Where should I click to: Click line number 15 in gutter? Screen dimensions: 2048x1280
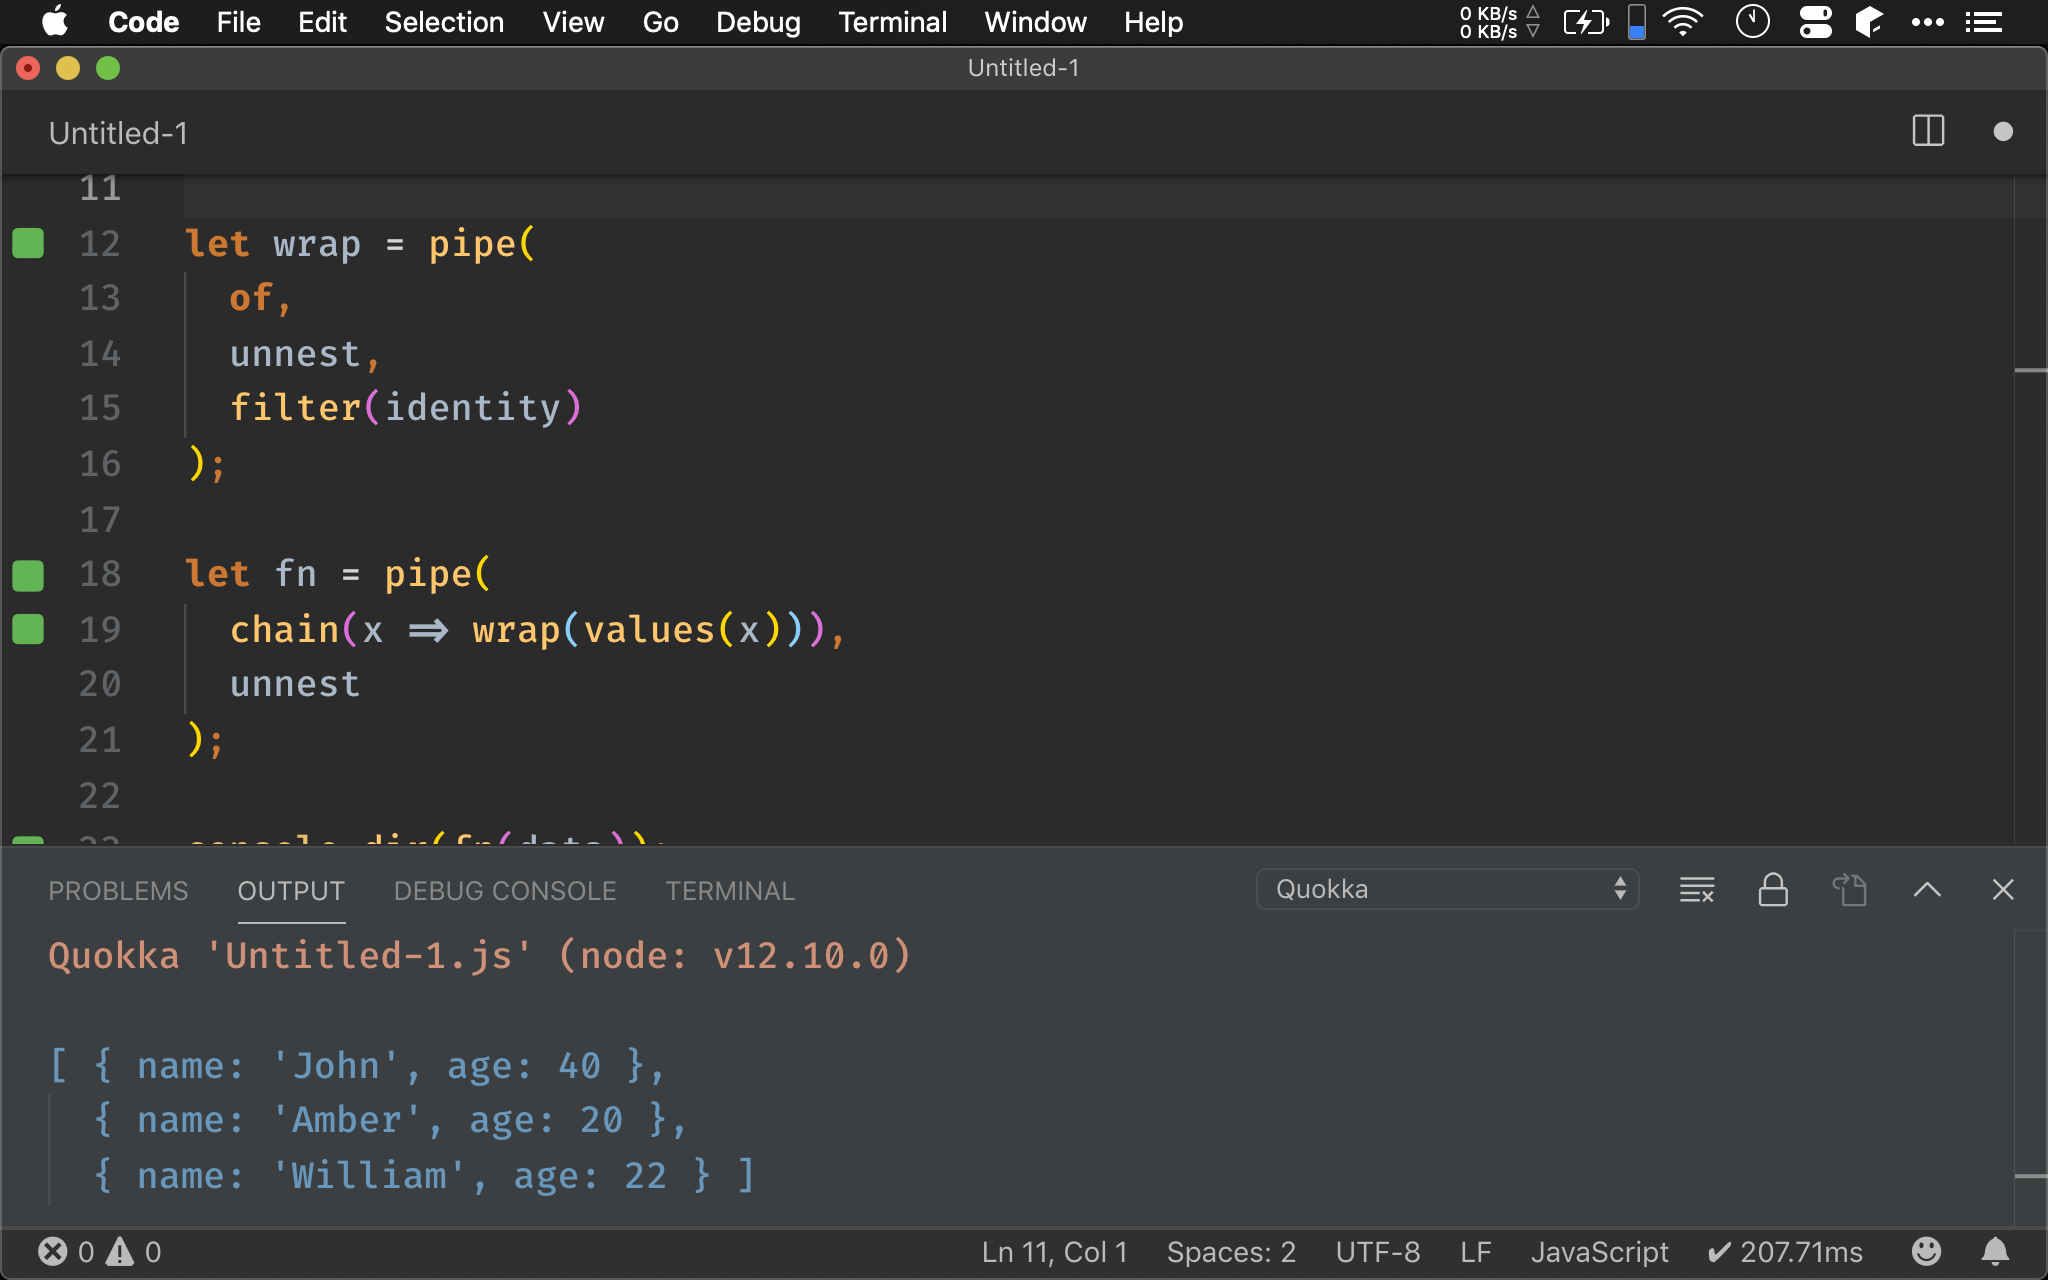coord(100,408)
